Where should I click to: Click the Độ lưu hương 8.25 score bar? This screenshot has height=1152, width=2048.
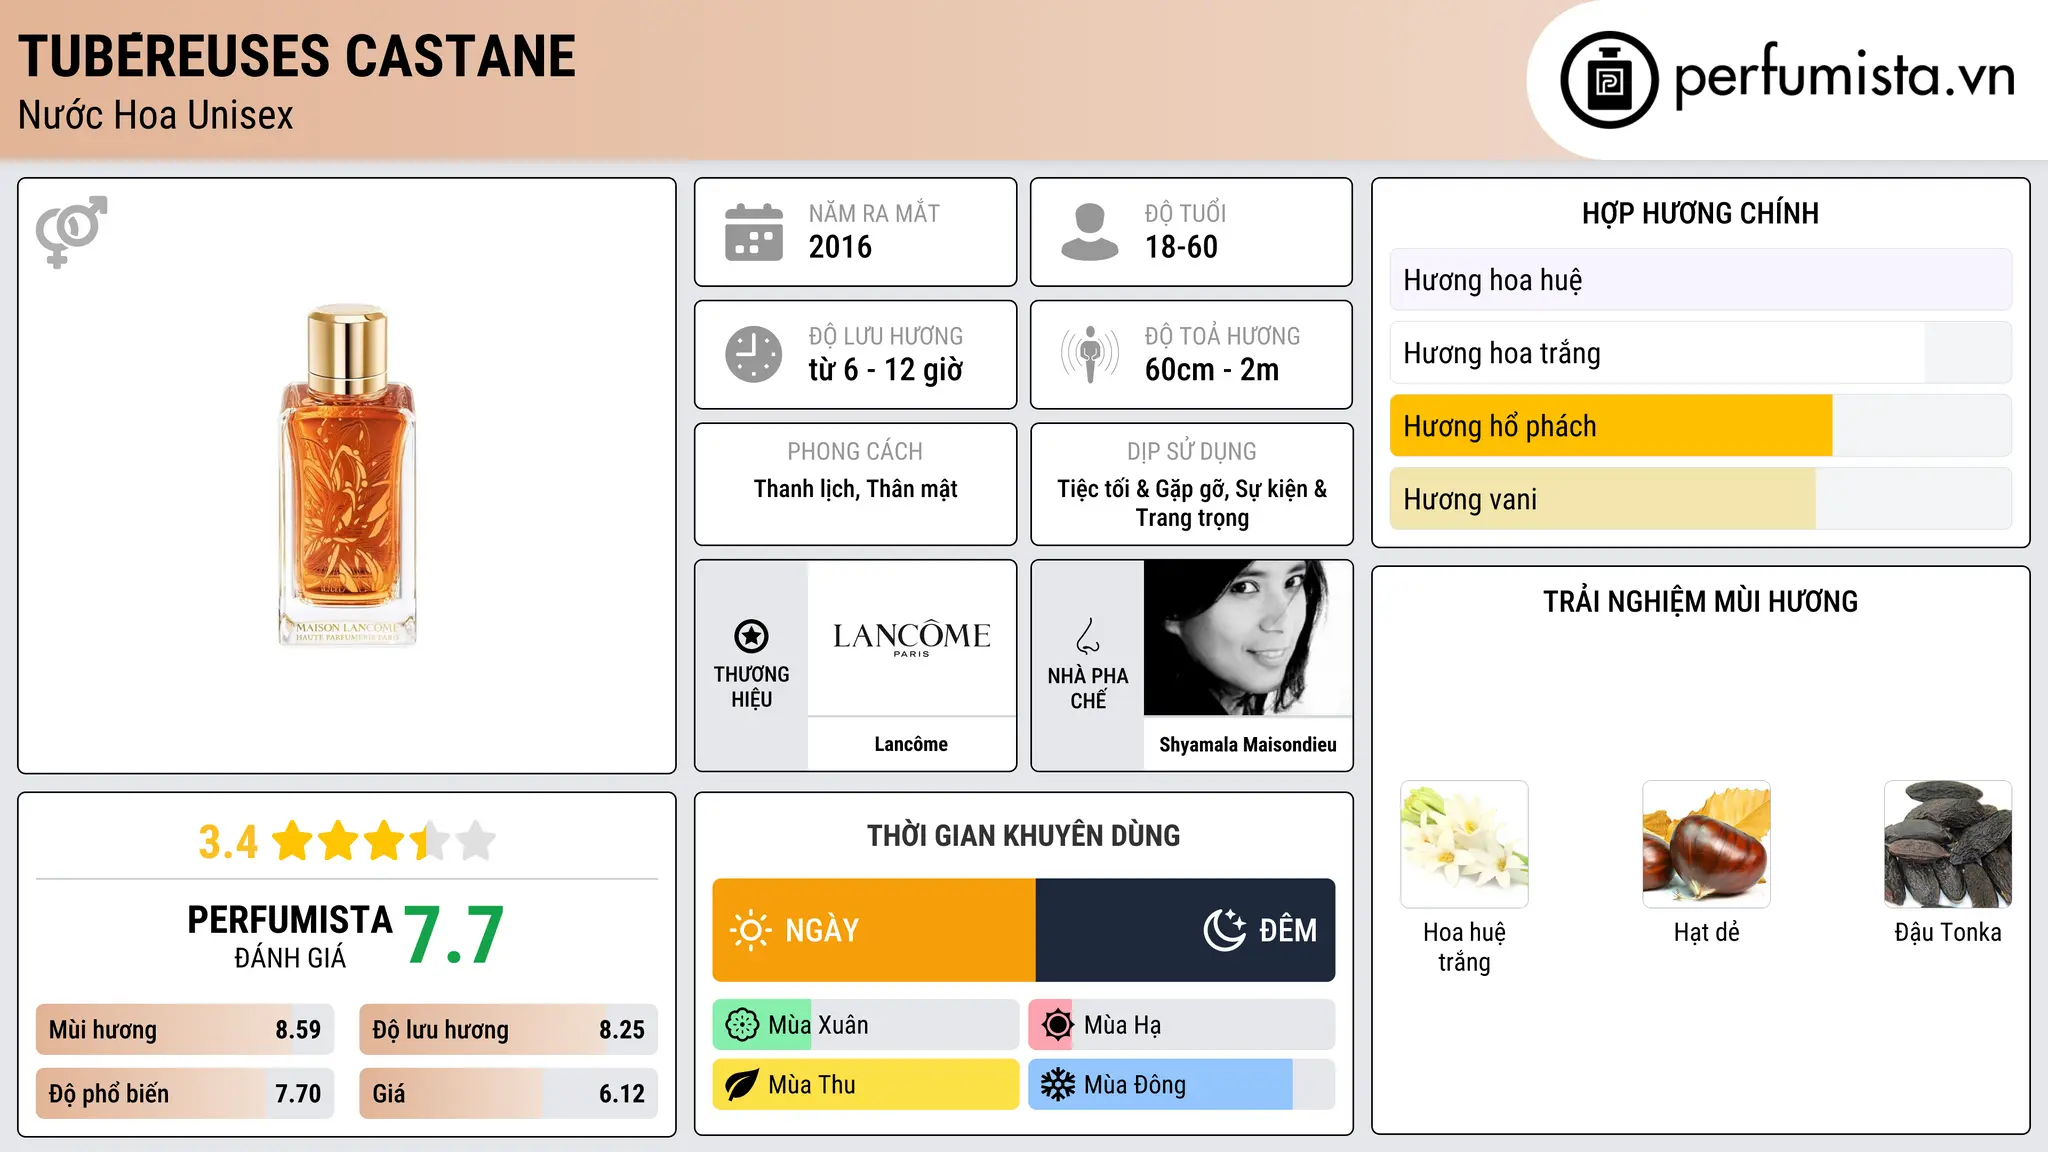509,1030
